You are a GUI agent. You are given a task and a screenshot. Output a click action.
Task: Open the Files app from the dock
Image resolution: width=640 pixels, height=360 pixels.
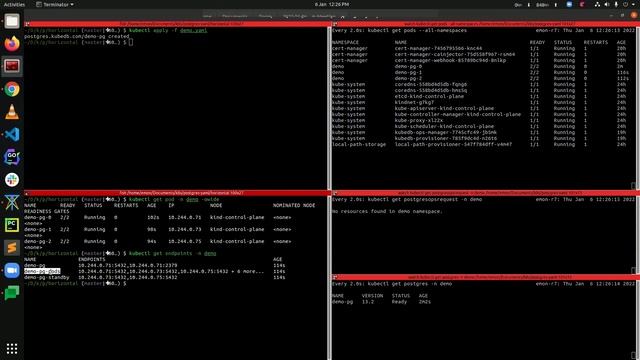12,21
